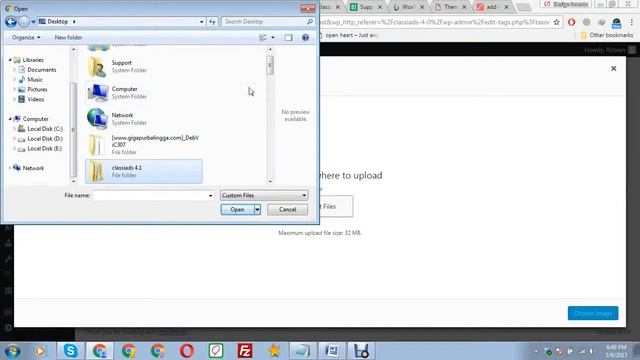
Task: Select the Network system folder item
Action: pos(143,119)
